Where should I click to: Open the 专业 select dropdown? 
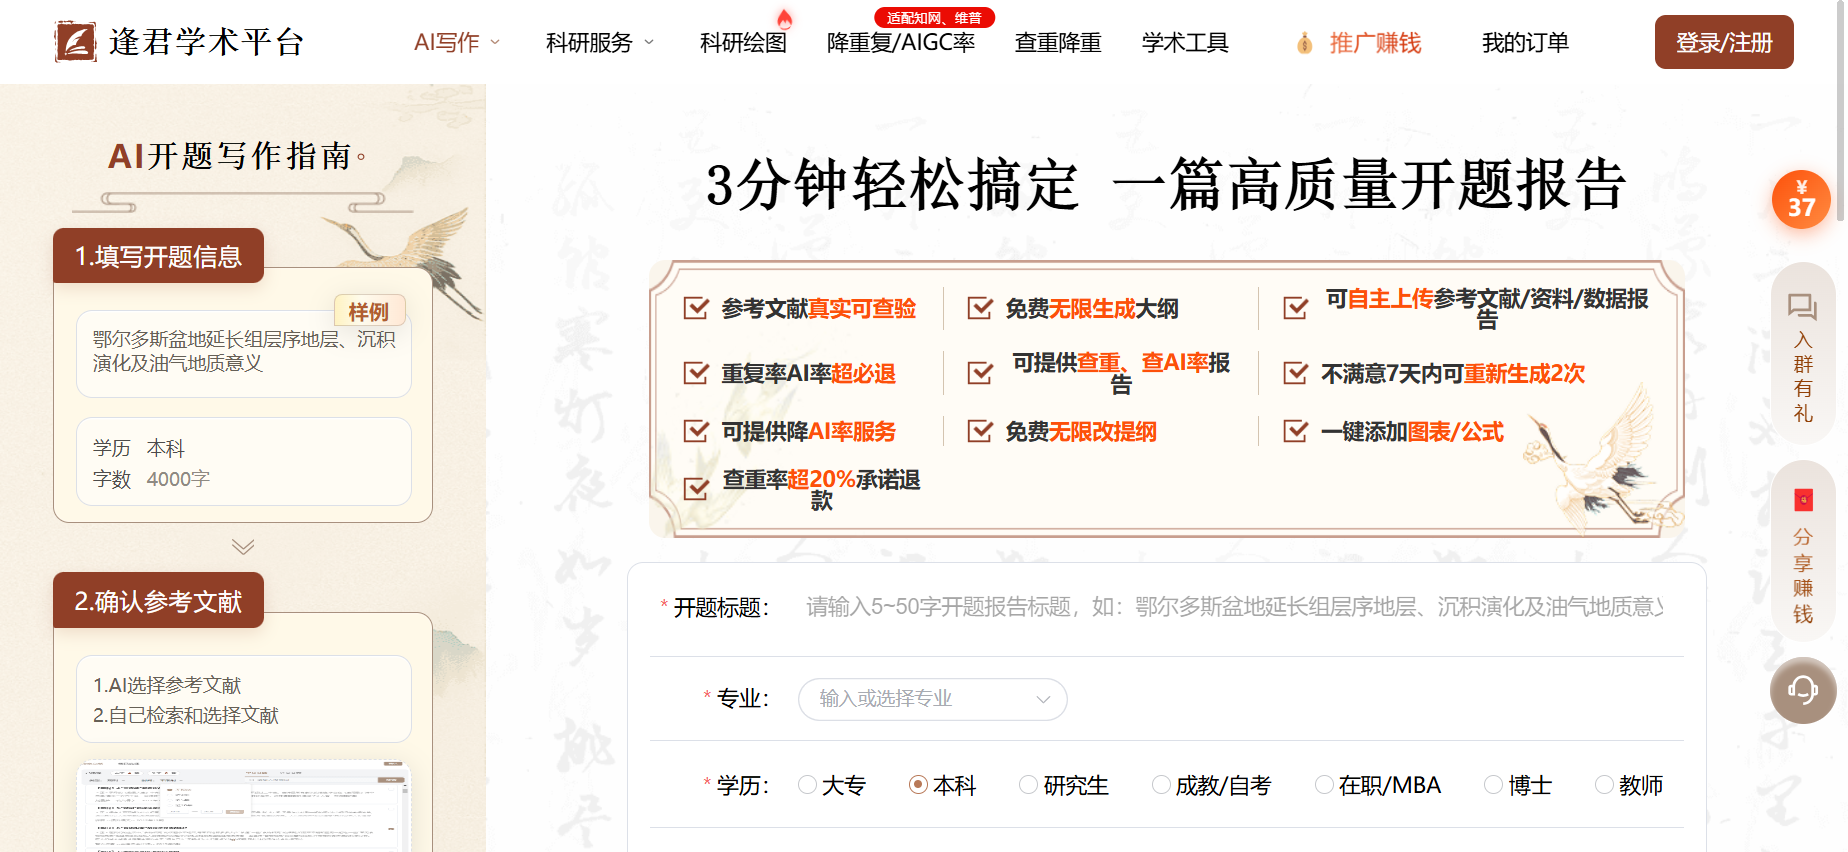pos(932,699)
